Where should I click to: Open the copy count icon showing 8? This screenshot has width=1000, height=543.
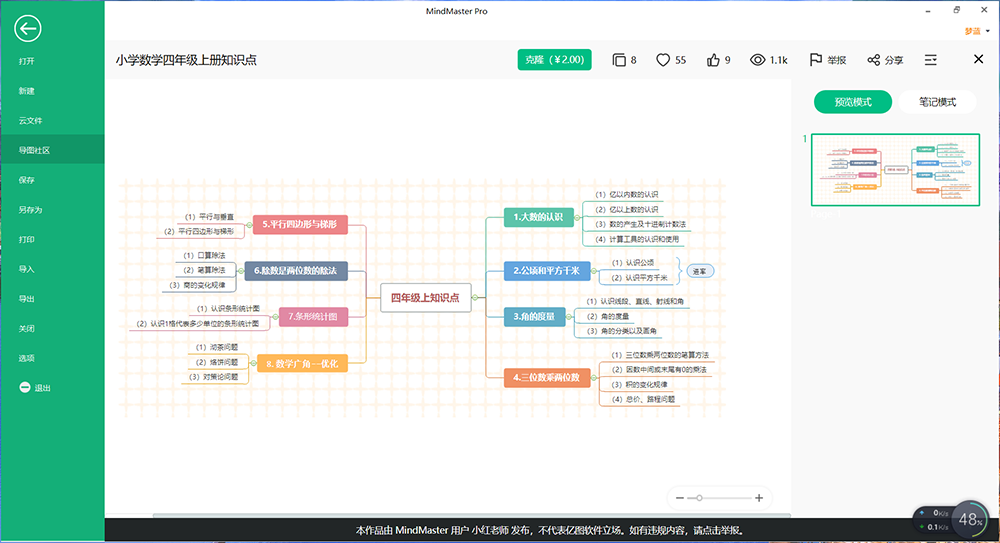[619, 60]
